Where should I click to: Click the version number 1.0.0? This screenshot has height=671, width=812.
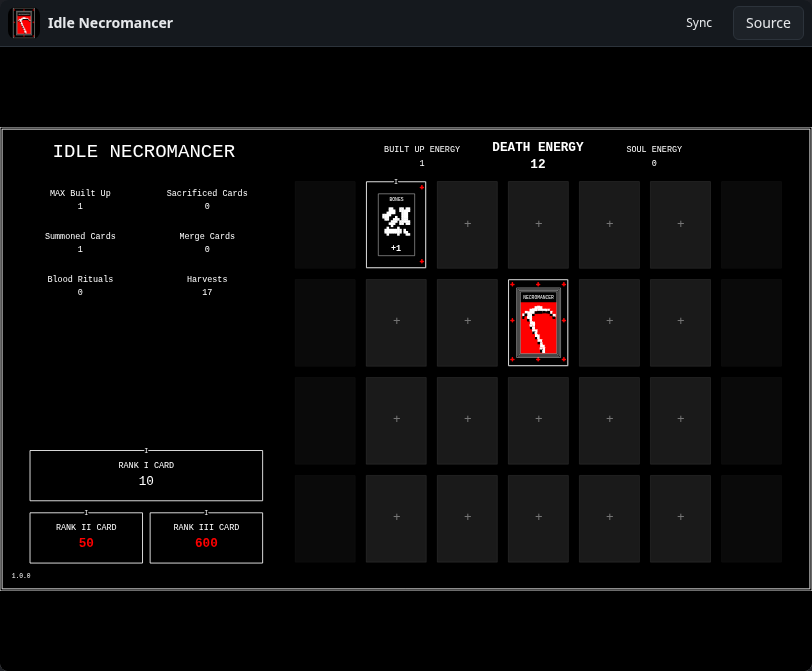pos(21,576)
